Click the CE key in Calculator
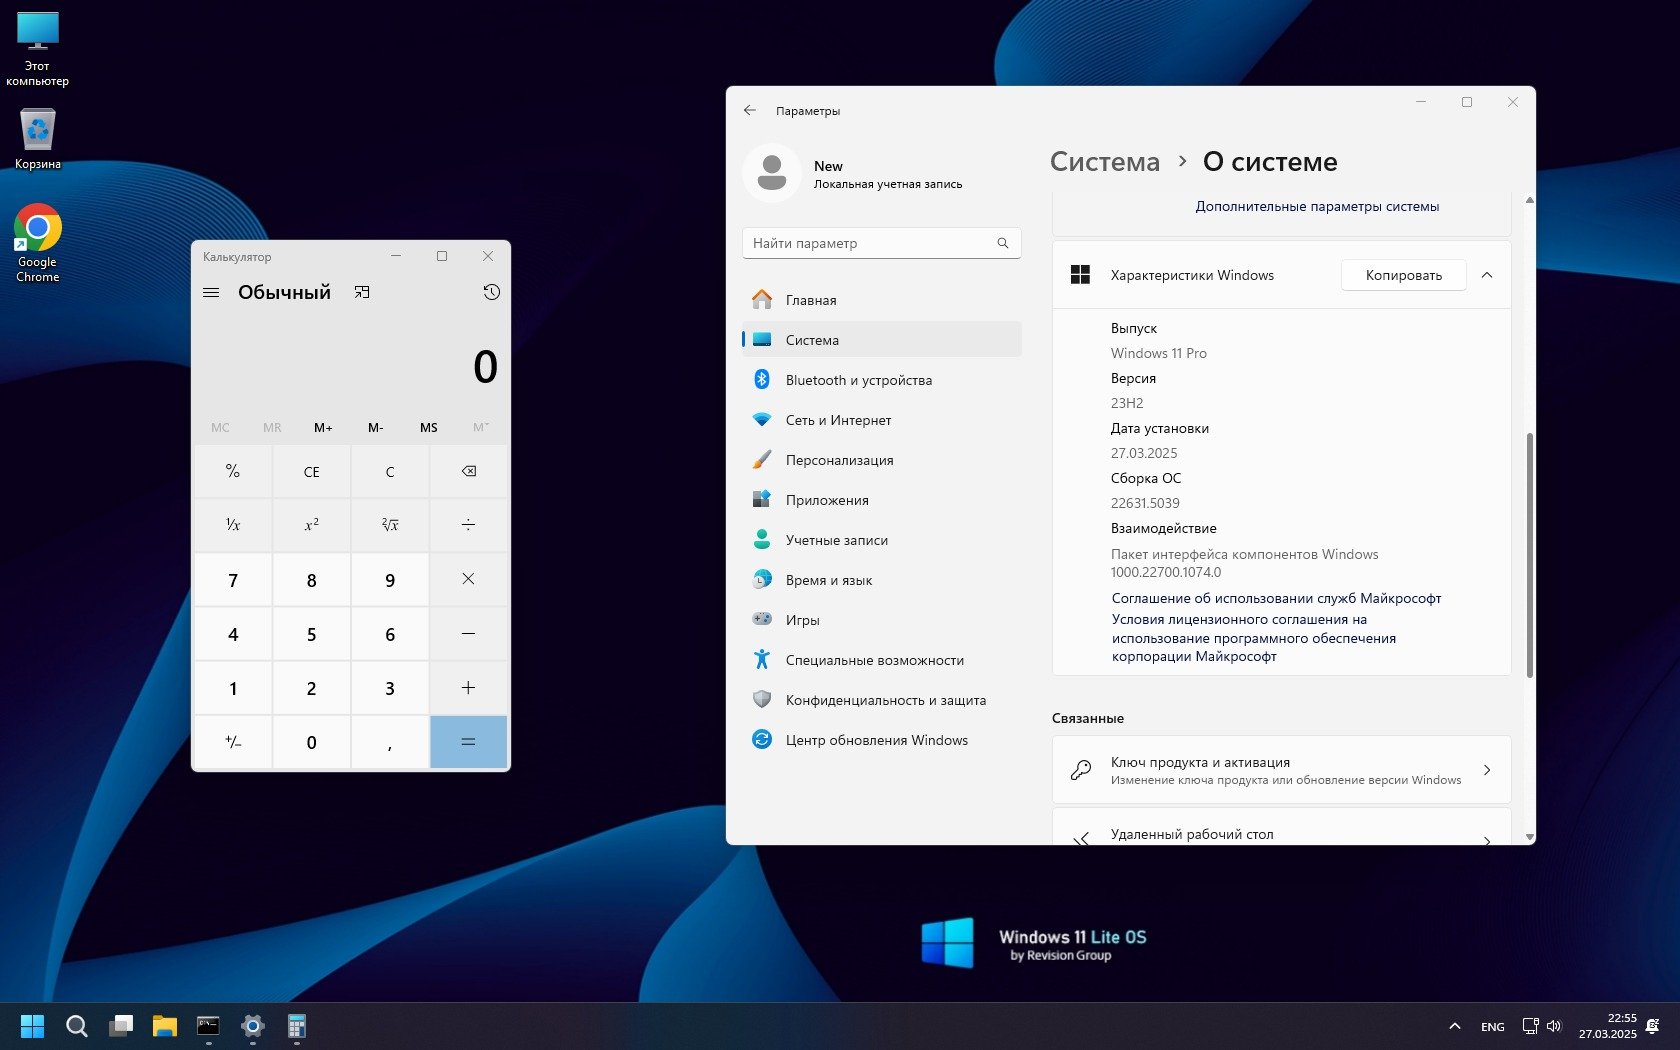Screen dimensions: 1680x1050 pos(311,471)
